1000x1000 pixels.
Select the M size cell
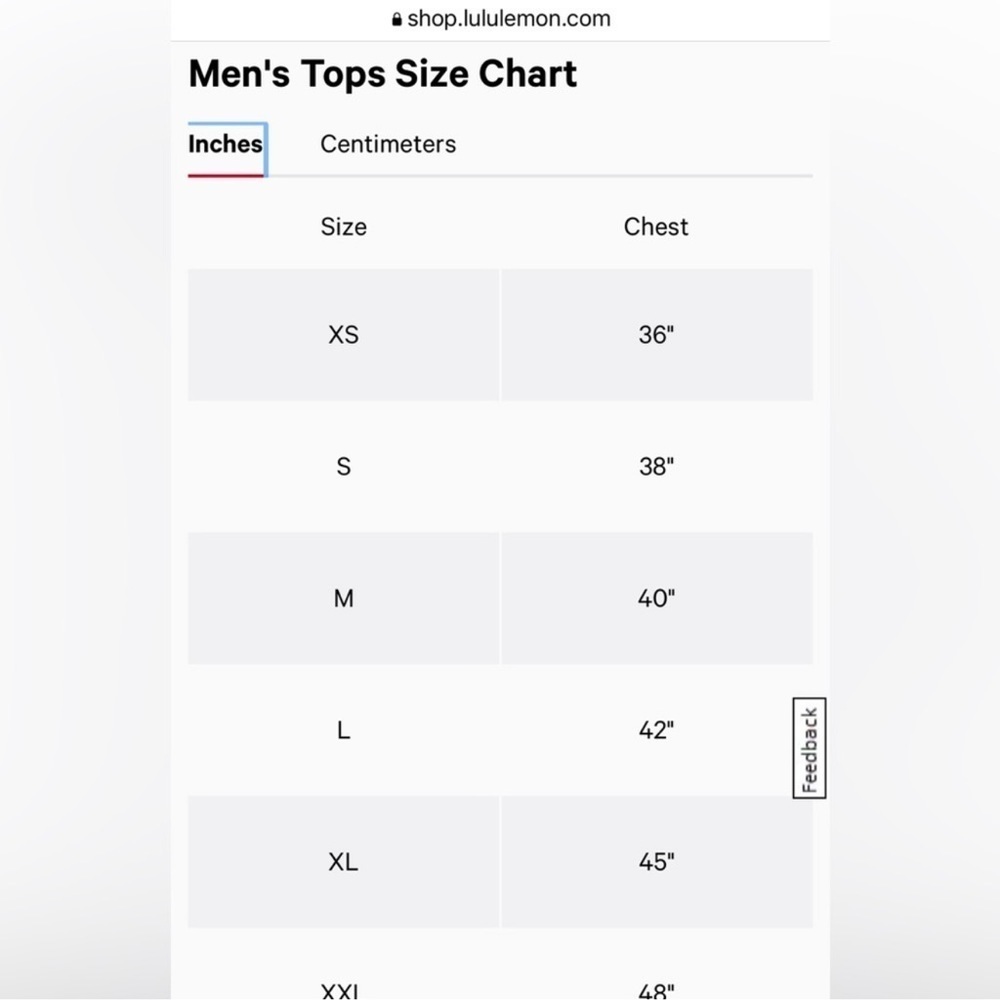pyautogui.click(x=343, y=599)
